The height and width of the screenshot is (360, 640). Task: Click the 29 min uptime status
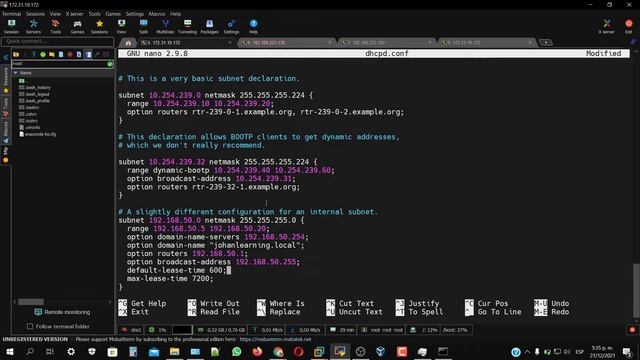pos(342,330)
